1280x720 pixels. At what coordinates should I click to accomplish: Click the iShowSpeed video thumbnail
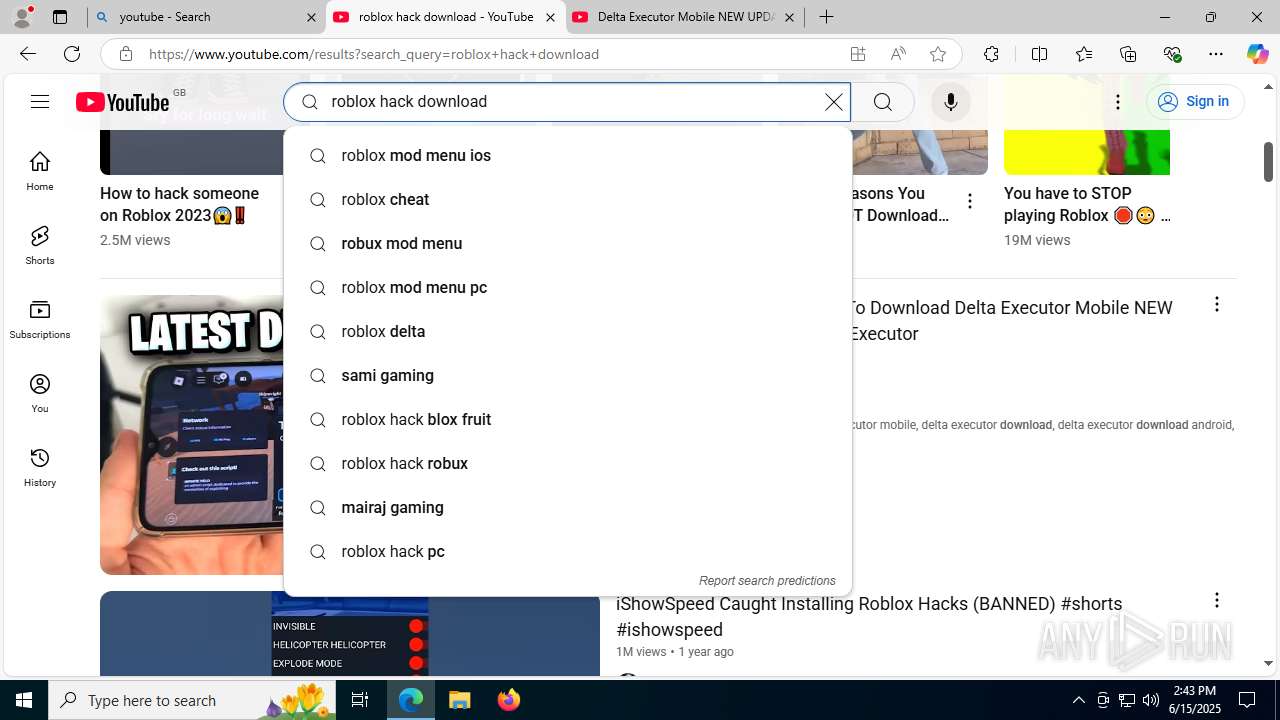point(350,634)
